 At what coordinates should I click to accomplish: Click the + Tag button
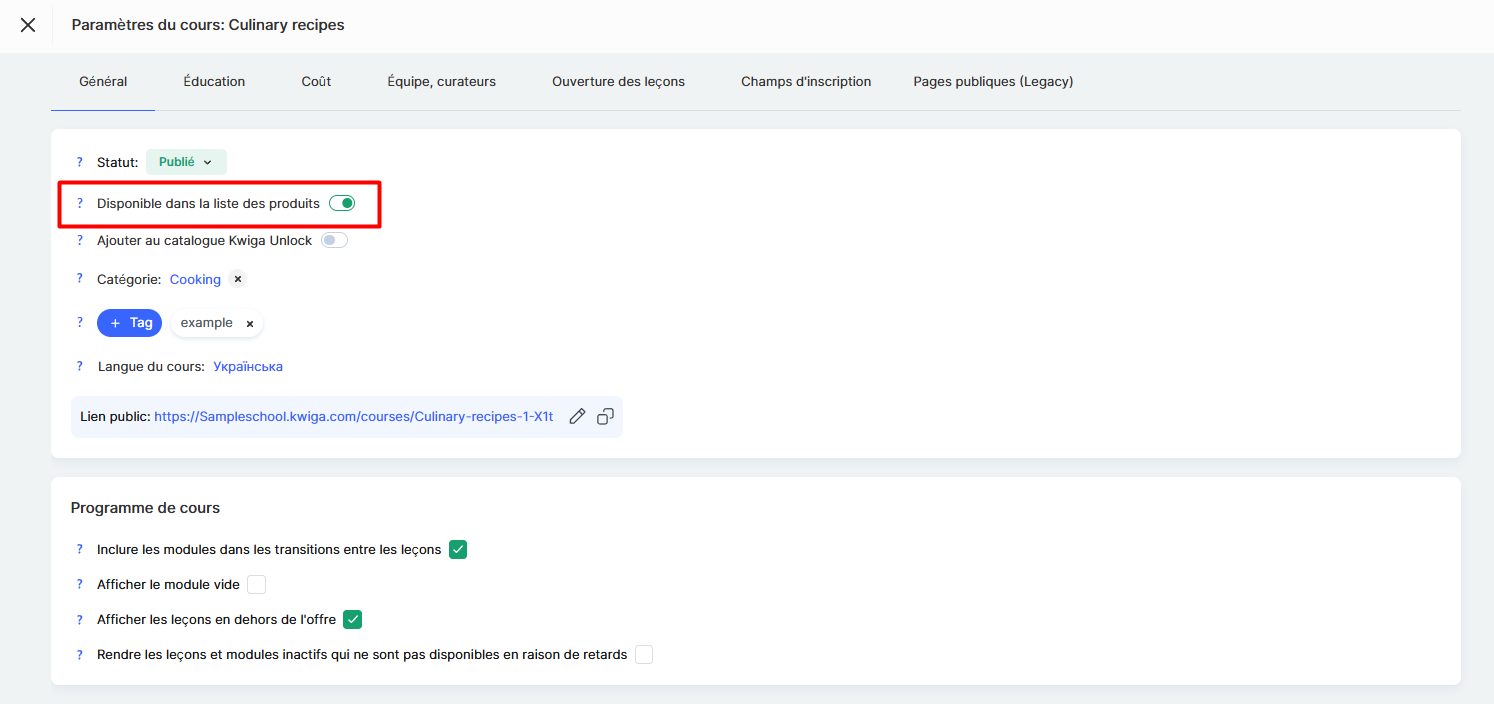click(x=129, y=323)
